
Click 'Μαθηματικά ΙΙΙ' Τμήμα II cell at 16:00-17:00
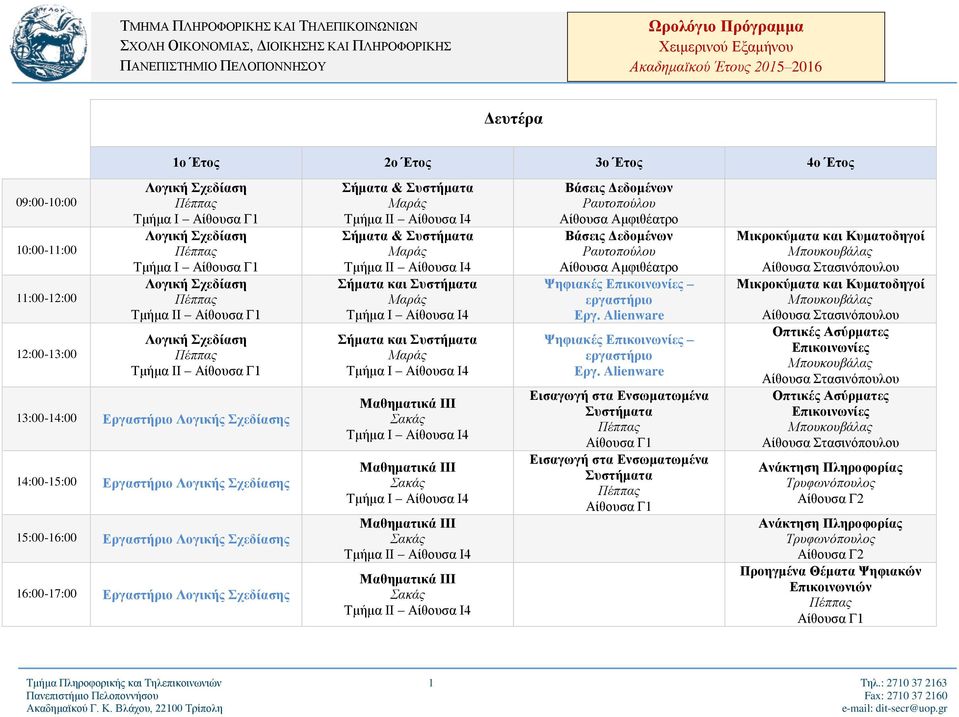click(407, 594)
